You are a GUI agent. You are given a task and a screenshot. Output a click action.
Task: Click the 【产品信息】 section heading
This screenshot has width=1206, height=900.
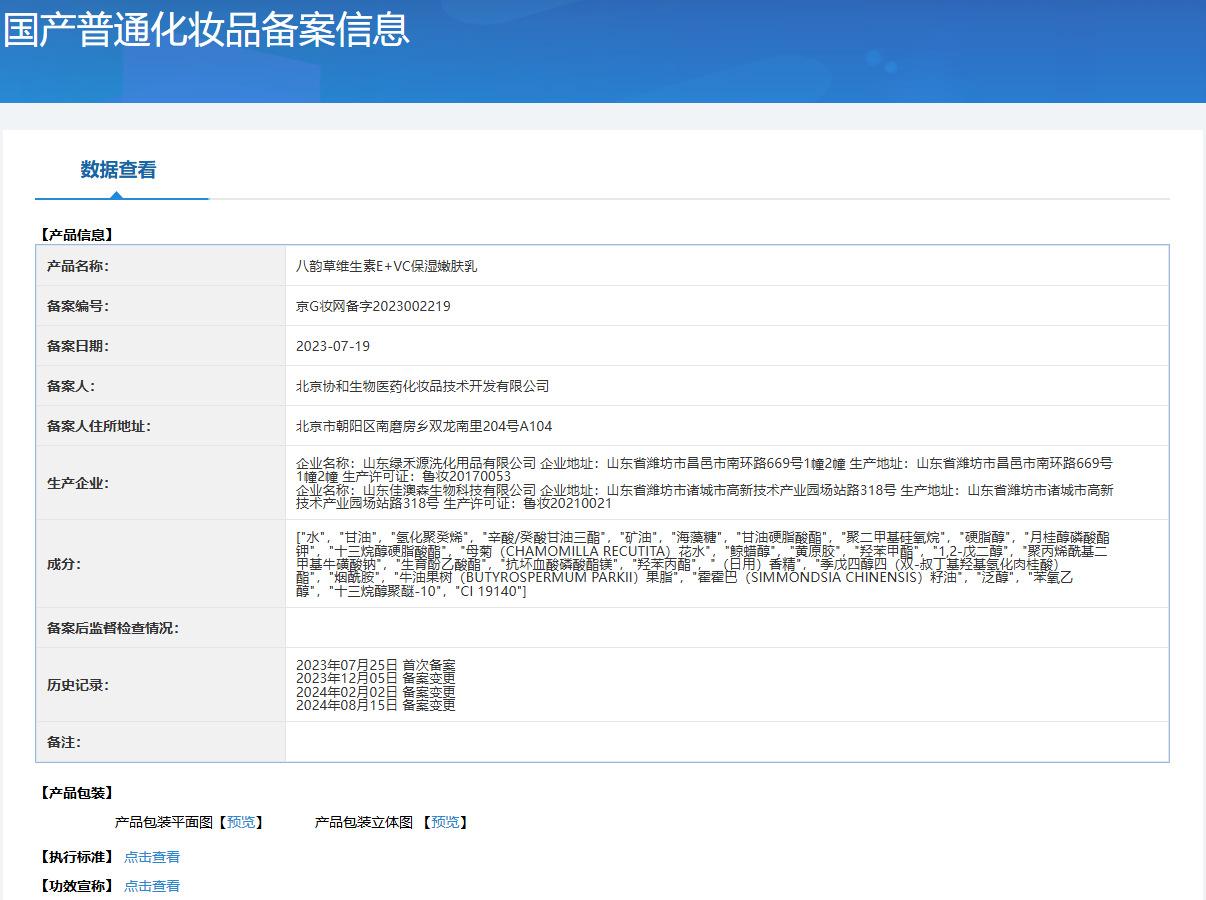[77, 235]
